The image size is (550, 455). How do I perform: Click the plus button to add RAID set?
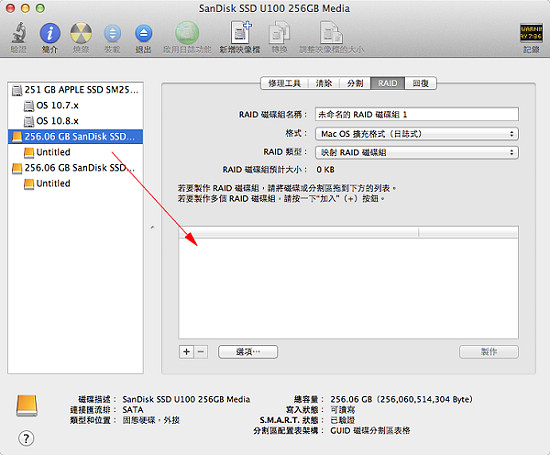186,352
